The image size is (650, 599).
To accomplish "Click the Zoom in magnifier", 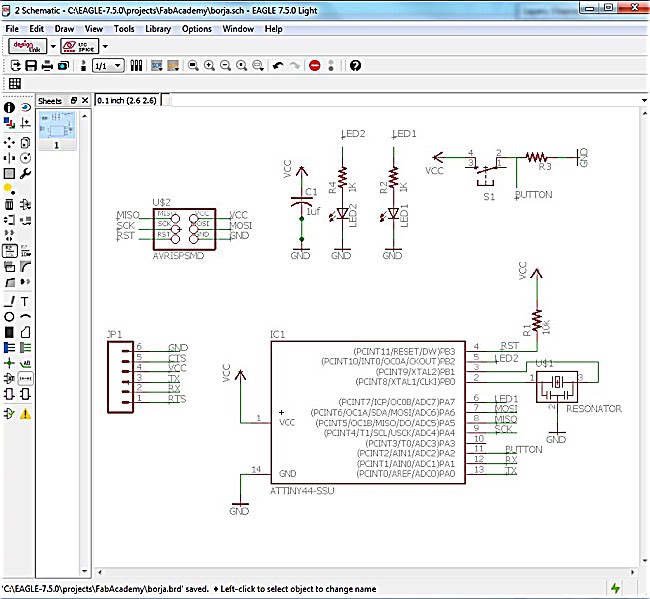I will pos(209,65).
